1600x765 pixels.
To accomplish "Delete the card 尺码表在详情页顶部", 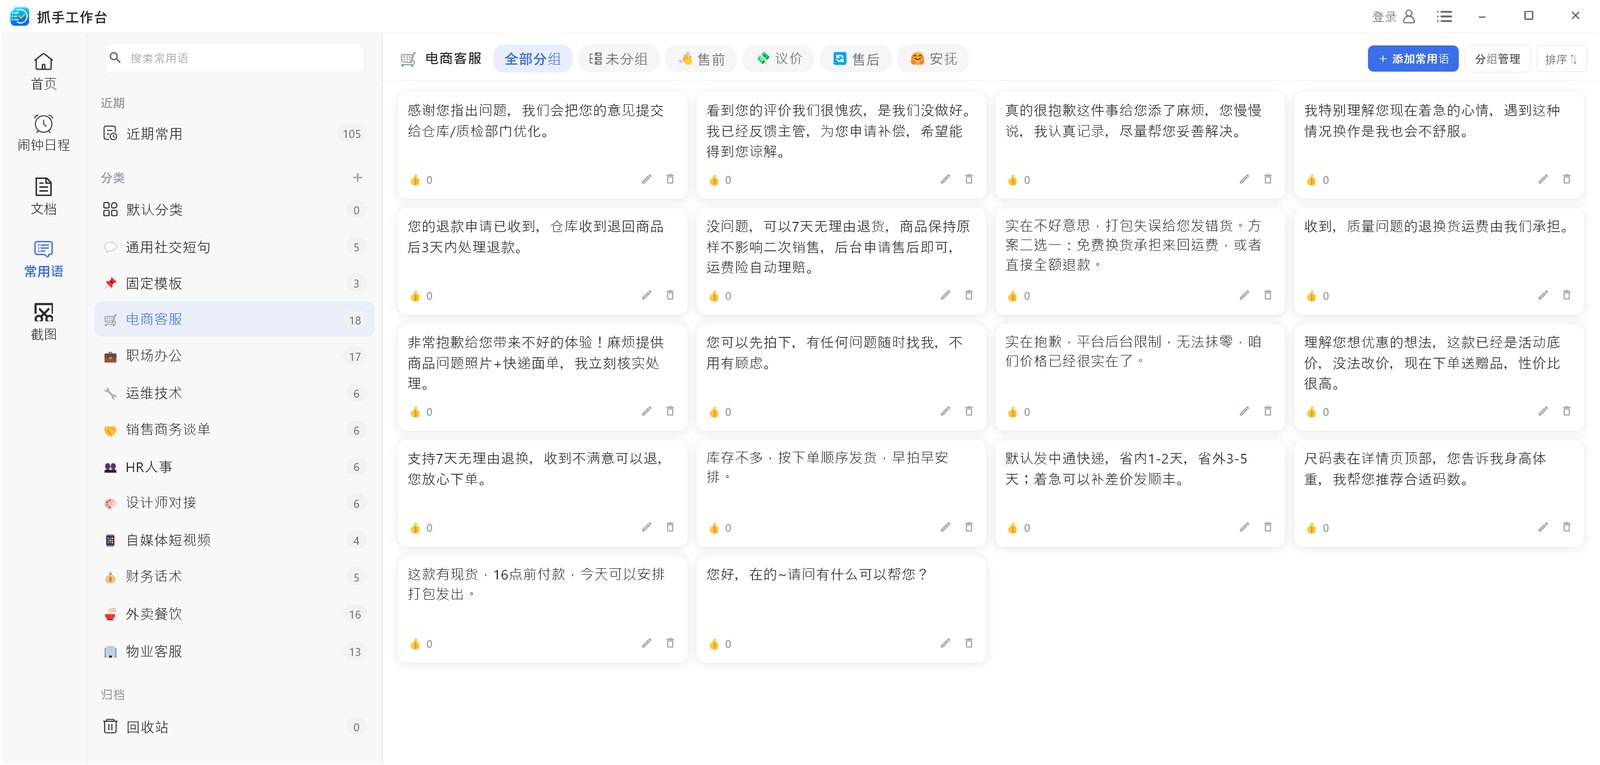I will tap(1567, 527).
